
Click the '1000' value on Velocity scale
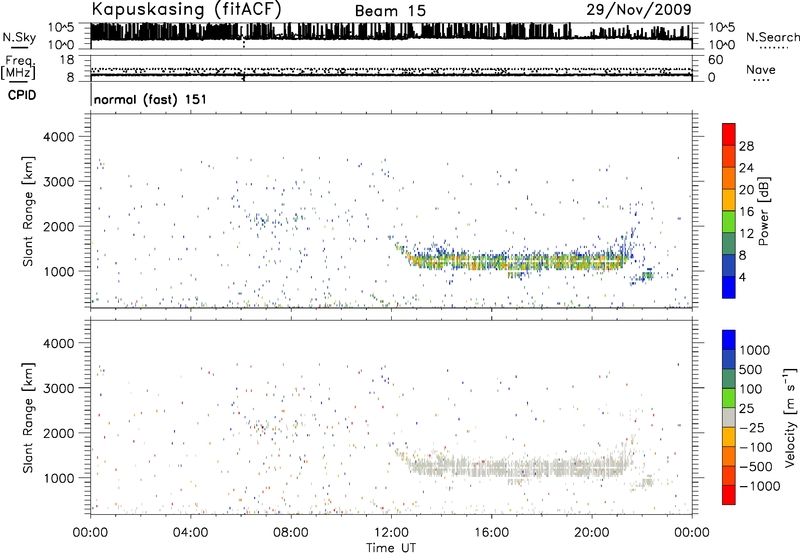(755, 350)
